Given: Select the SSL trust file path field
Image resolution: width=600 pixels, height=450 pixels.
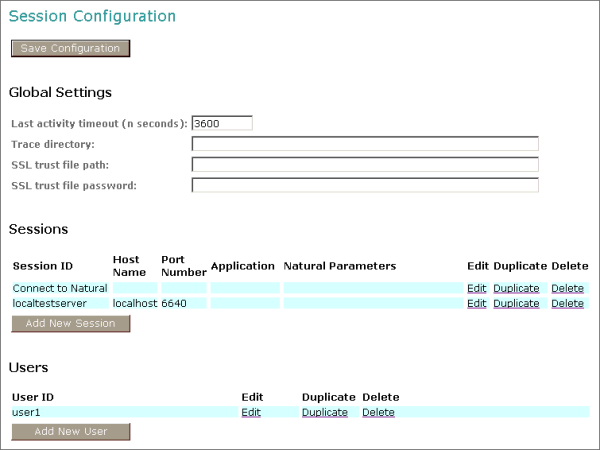Looking at the screenshot, I should coord(365,164).
